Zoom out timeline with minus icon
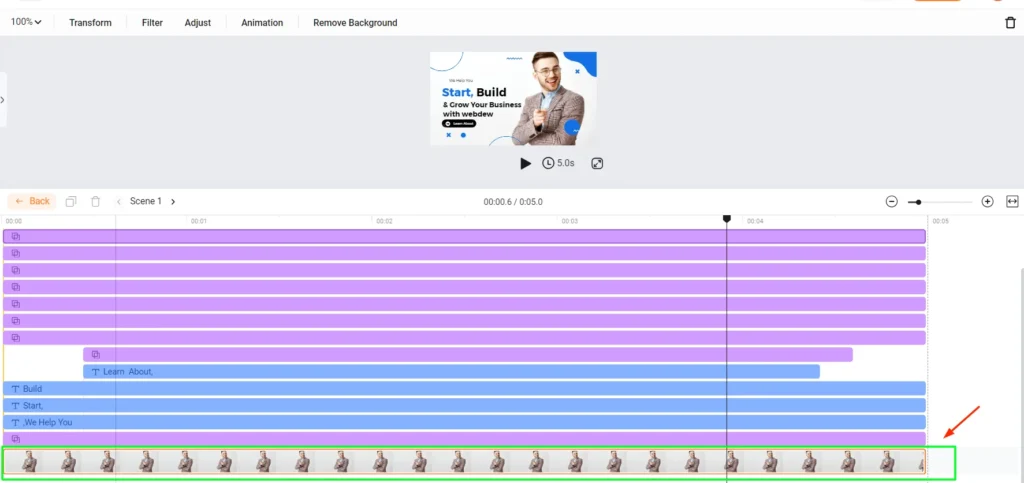 tap(891, 202)
